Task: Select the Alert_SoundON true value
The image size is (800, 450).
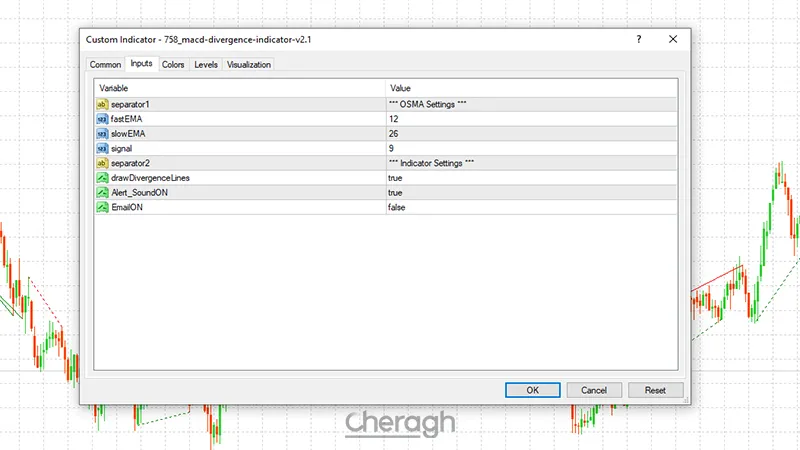Action: [396, 192]
